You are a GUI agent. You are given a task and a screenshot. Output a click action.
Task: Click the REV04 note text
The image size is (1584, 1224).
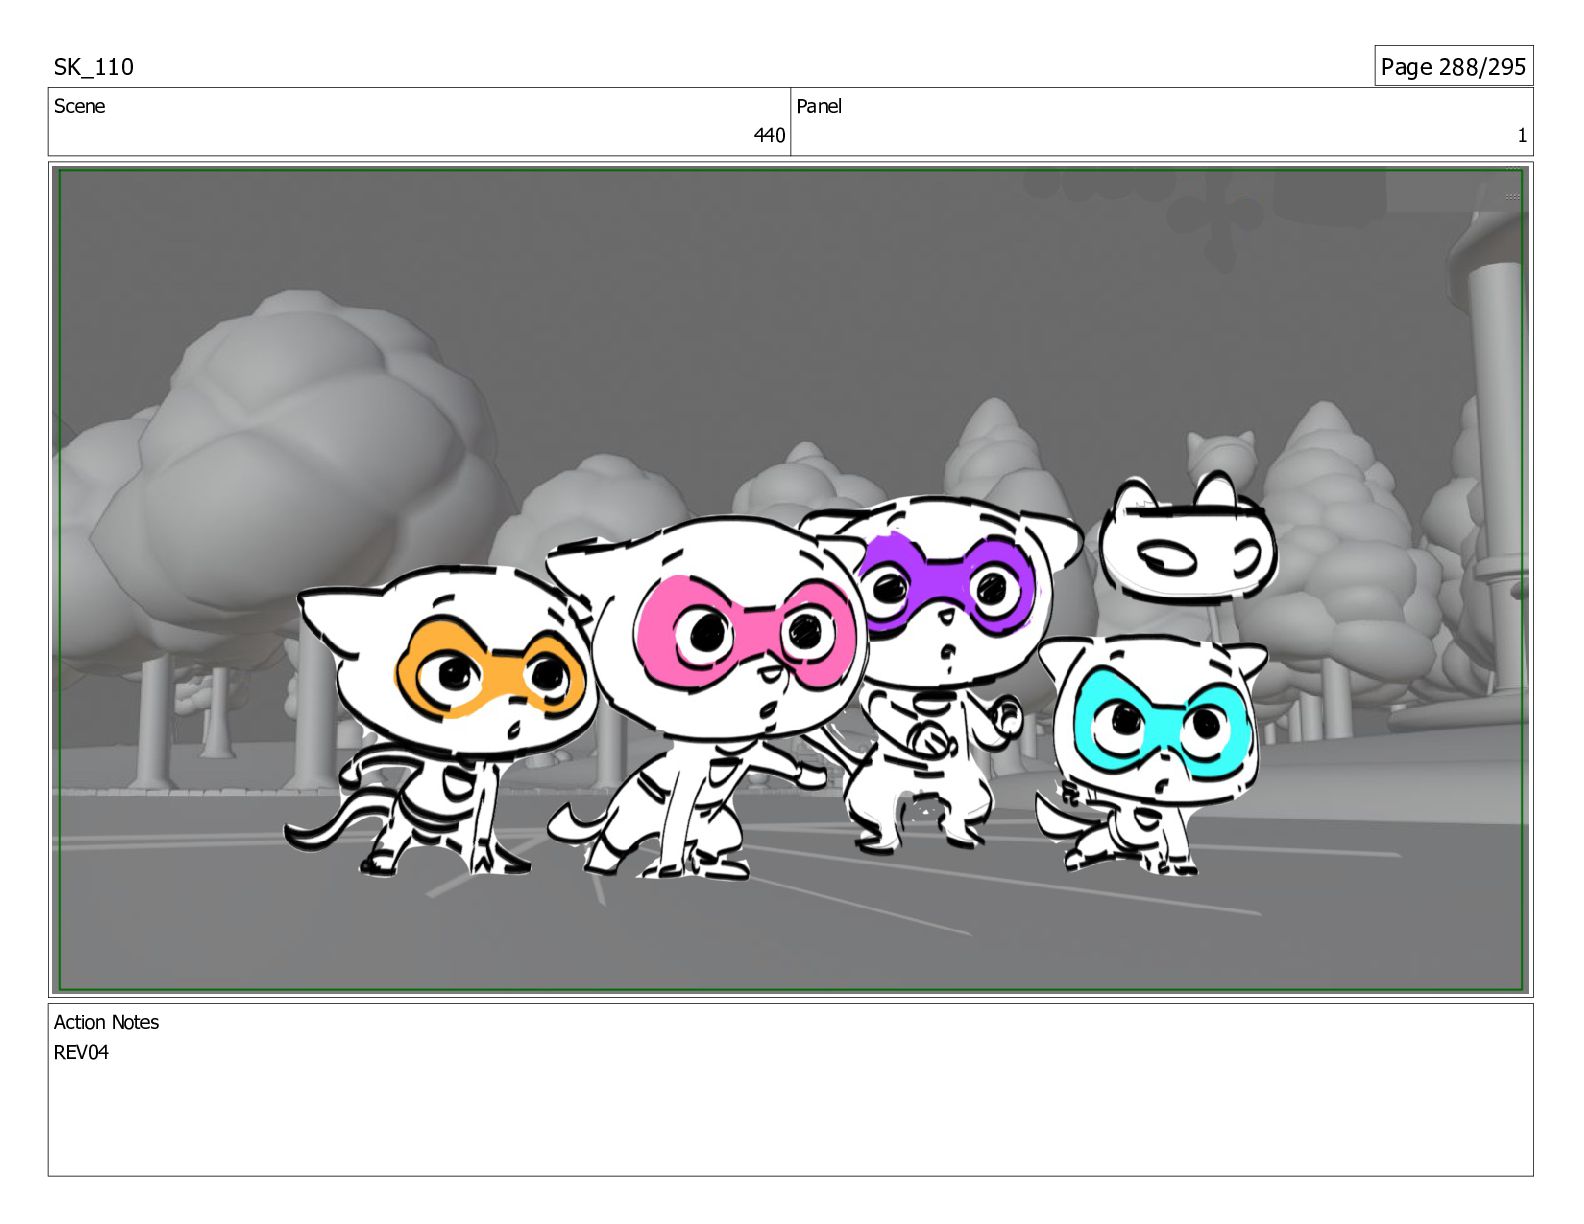tap(81, 1052)
